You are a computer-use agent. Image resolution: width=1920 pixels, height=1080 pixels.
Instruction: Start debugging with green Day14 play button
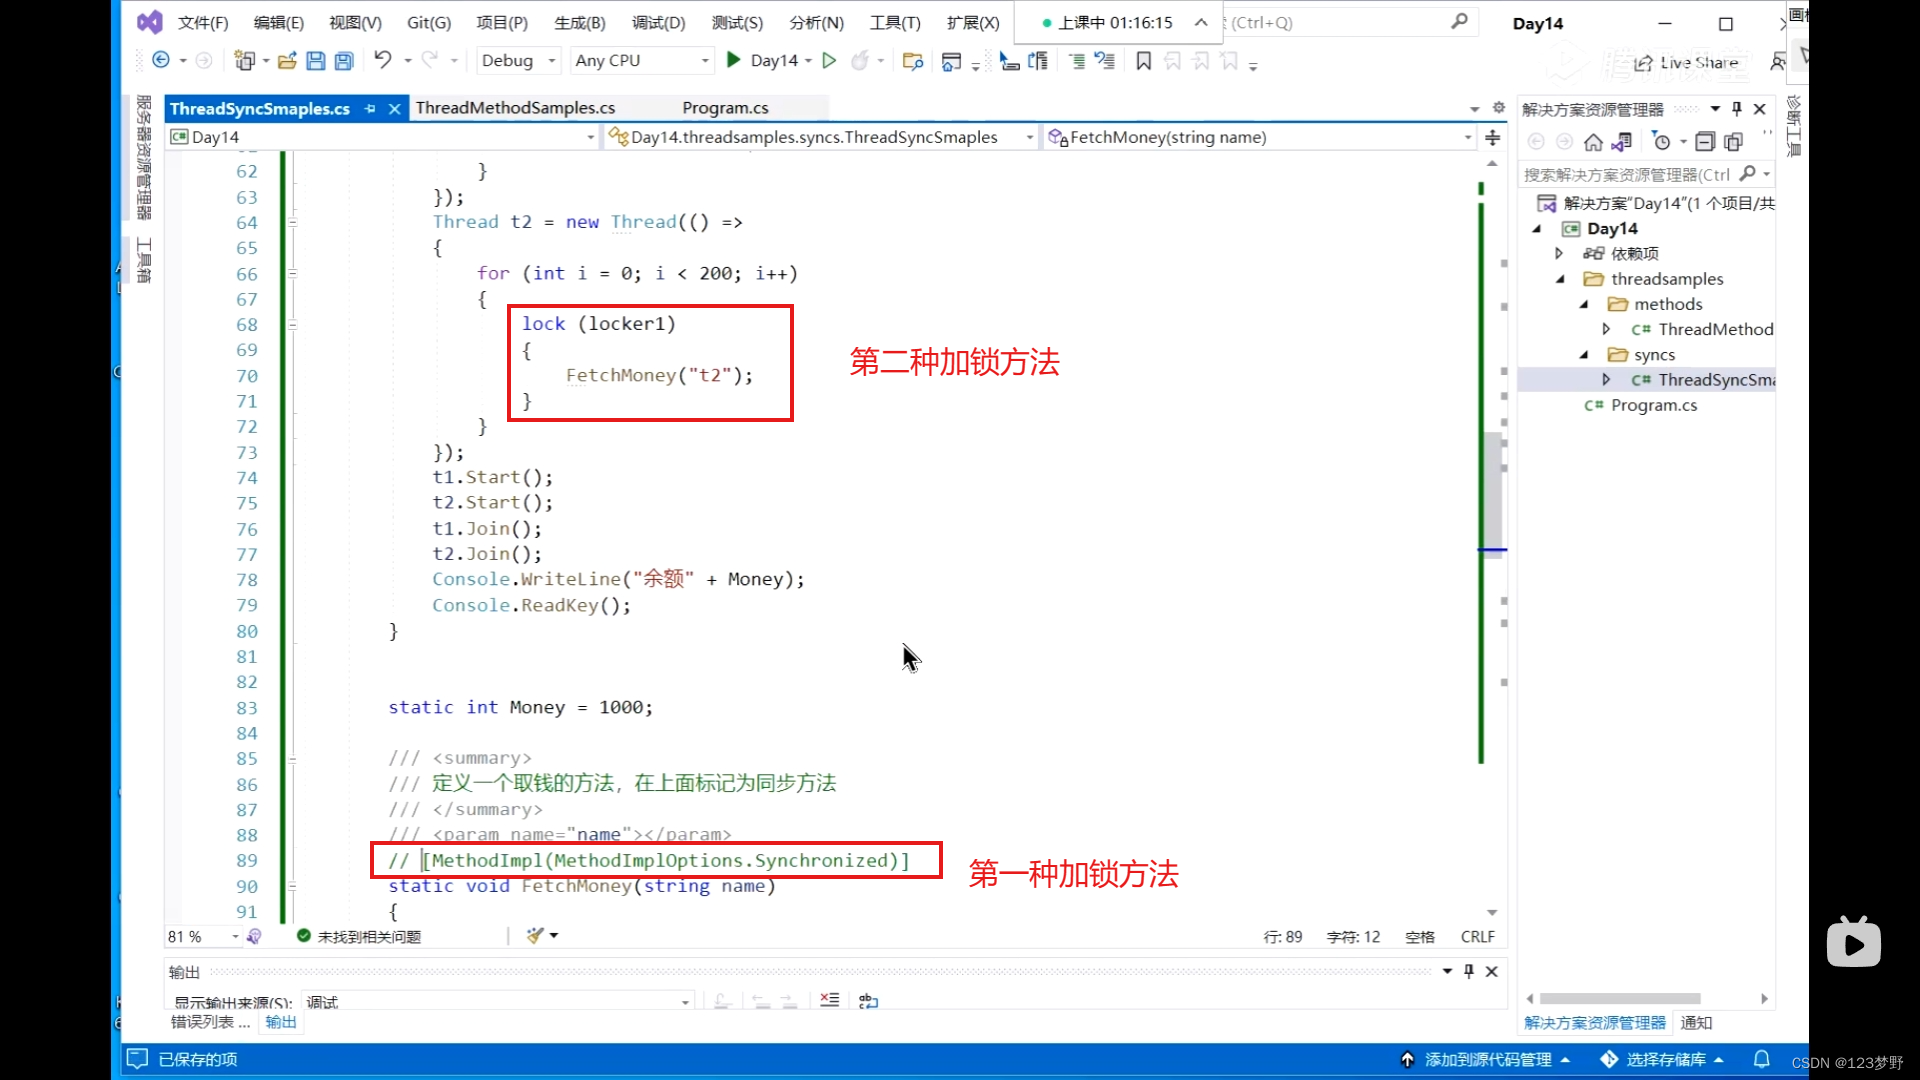[x=733, y=60]
